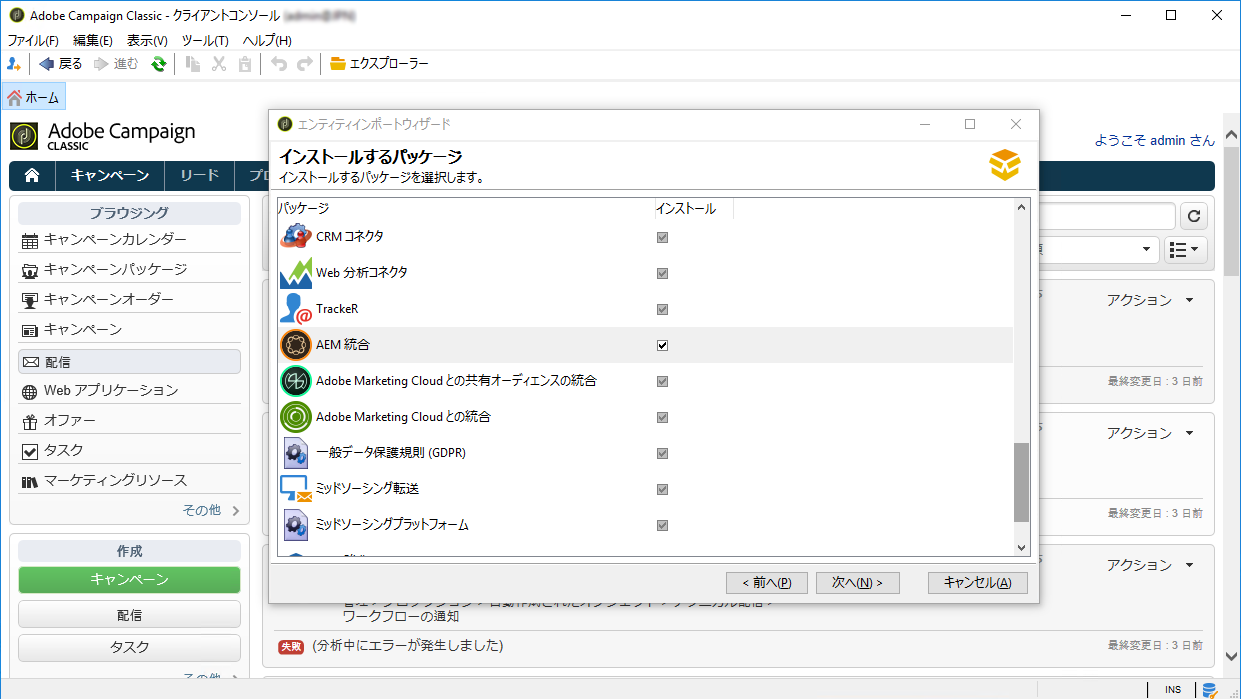Click the refresh button beside search field
This screenshot has width=1241, height=699.
click(x=1195, y=216)
